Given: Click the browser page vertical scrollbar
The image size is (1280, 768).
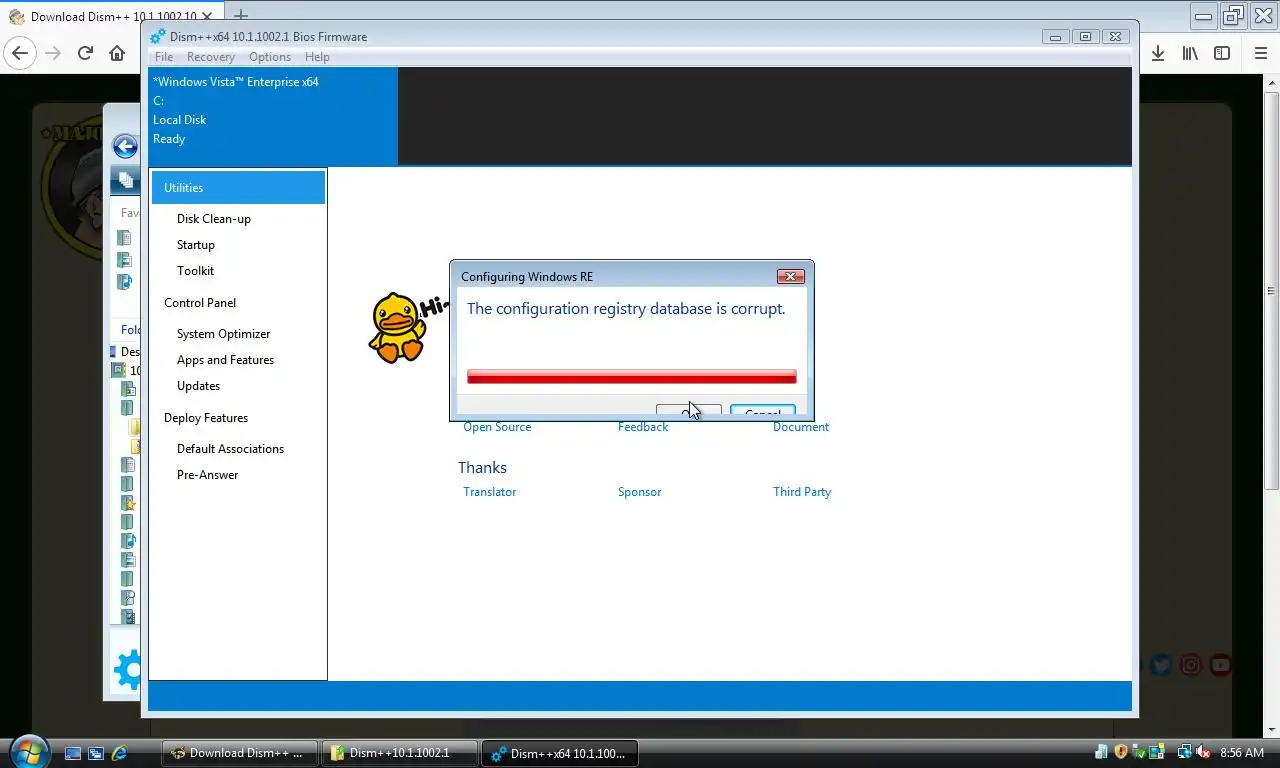Looking at the screenshot, I should [x=1271, y=289].
